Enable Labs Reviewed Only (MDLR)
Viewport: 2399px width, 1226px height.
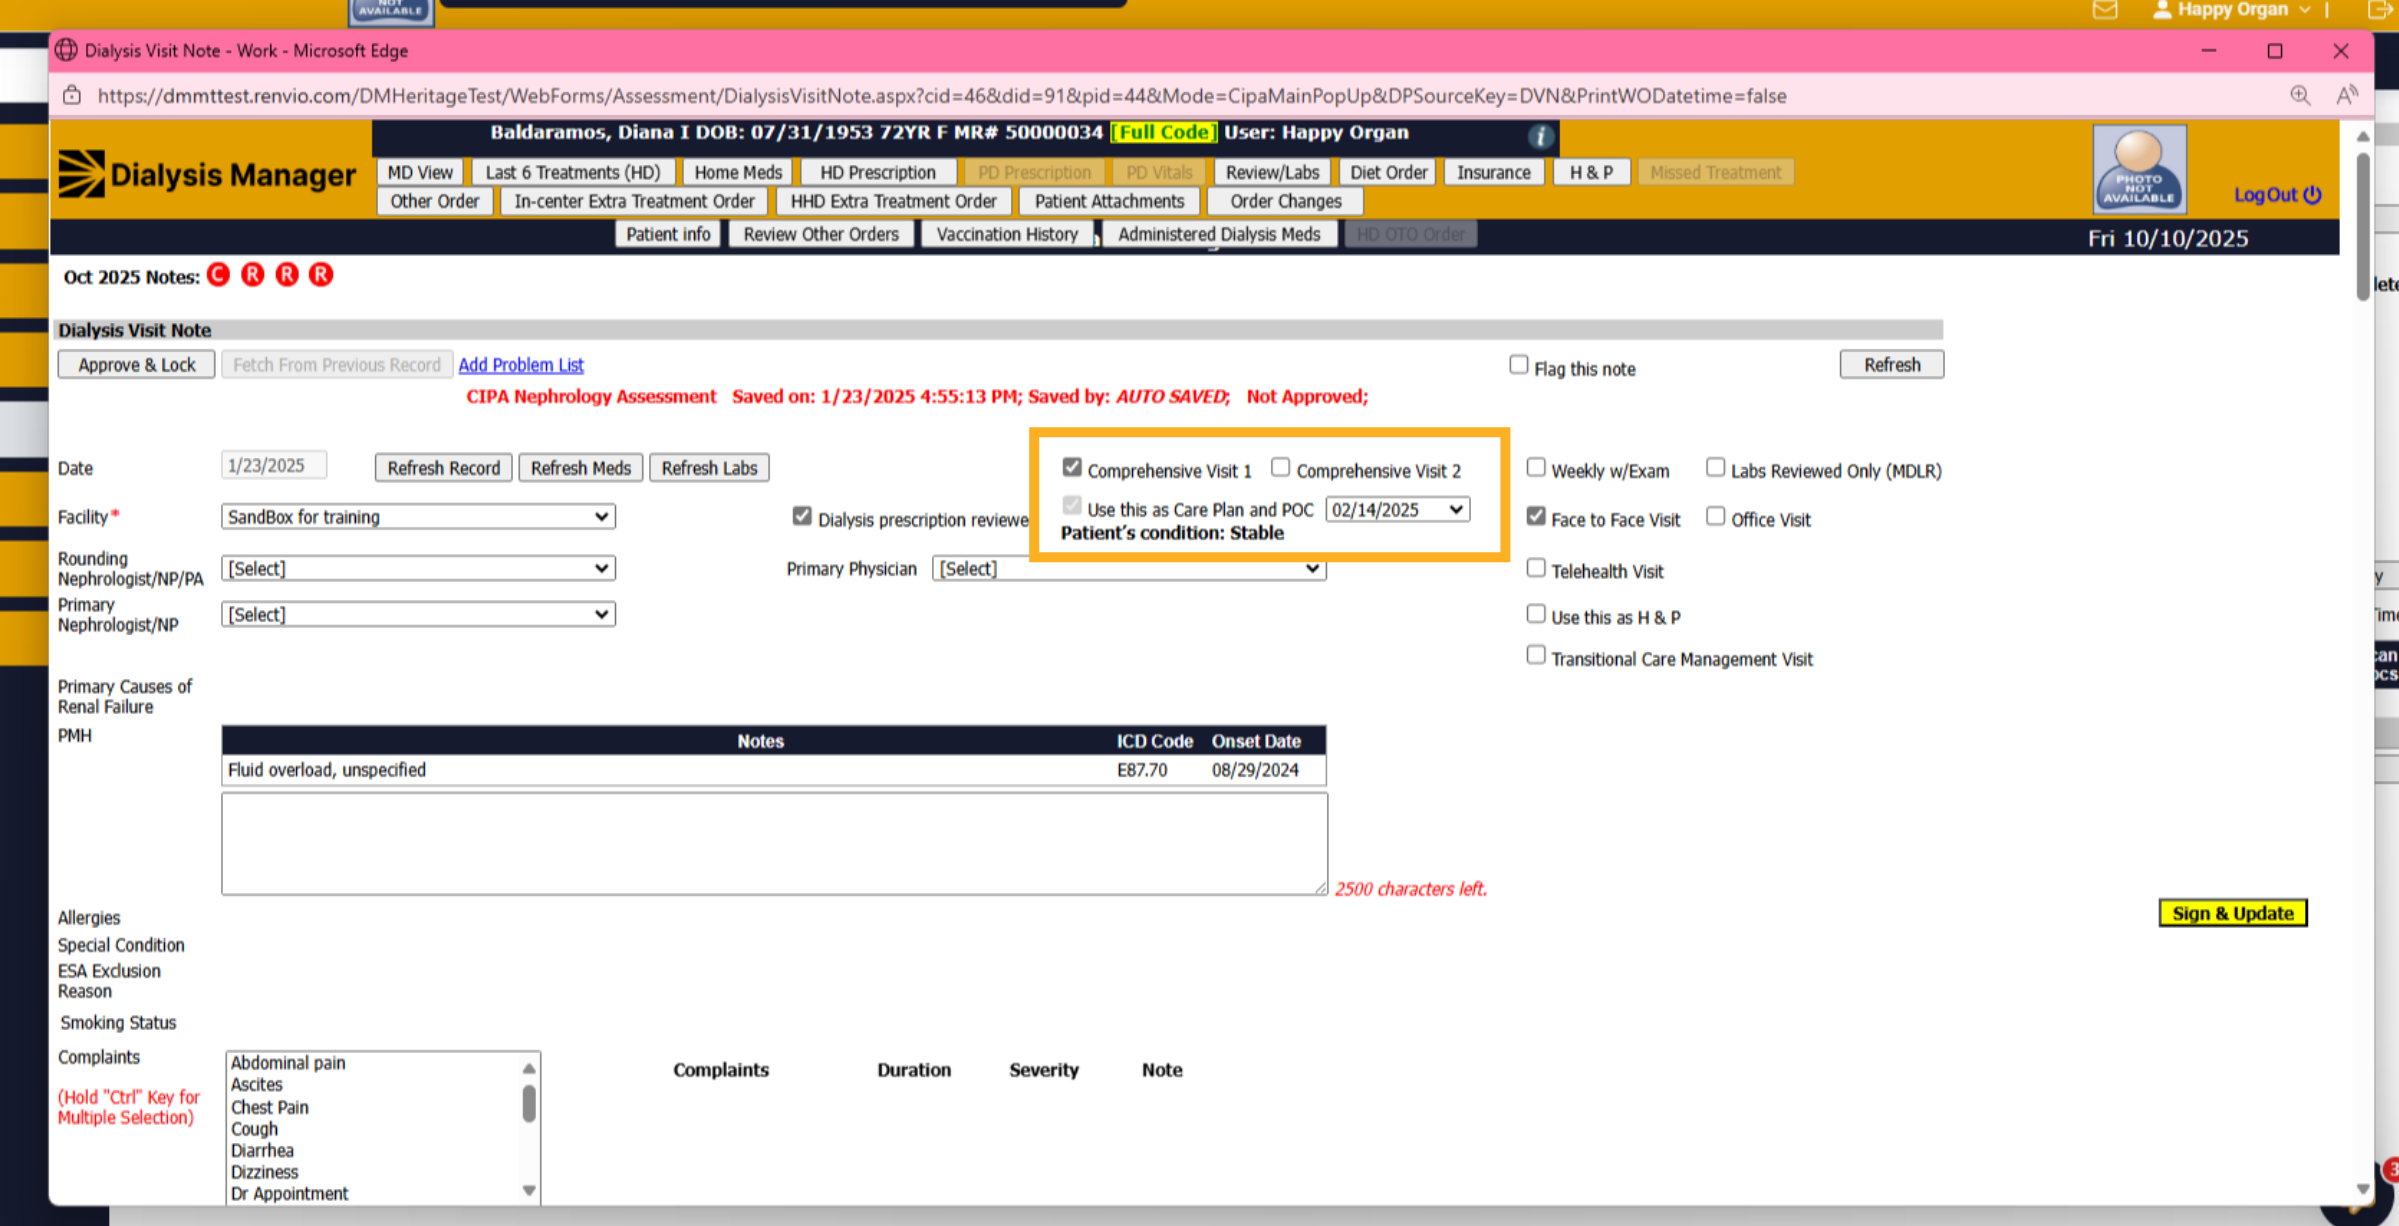click(1715, 467)
